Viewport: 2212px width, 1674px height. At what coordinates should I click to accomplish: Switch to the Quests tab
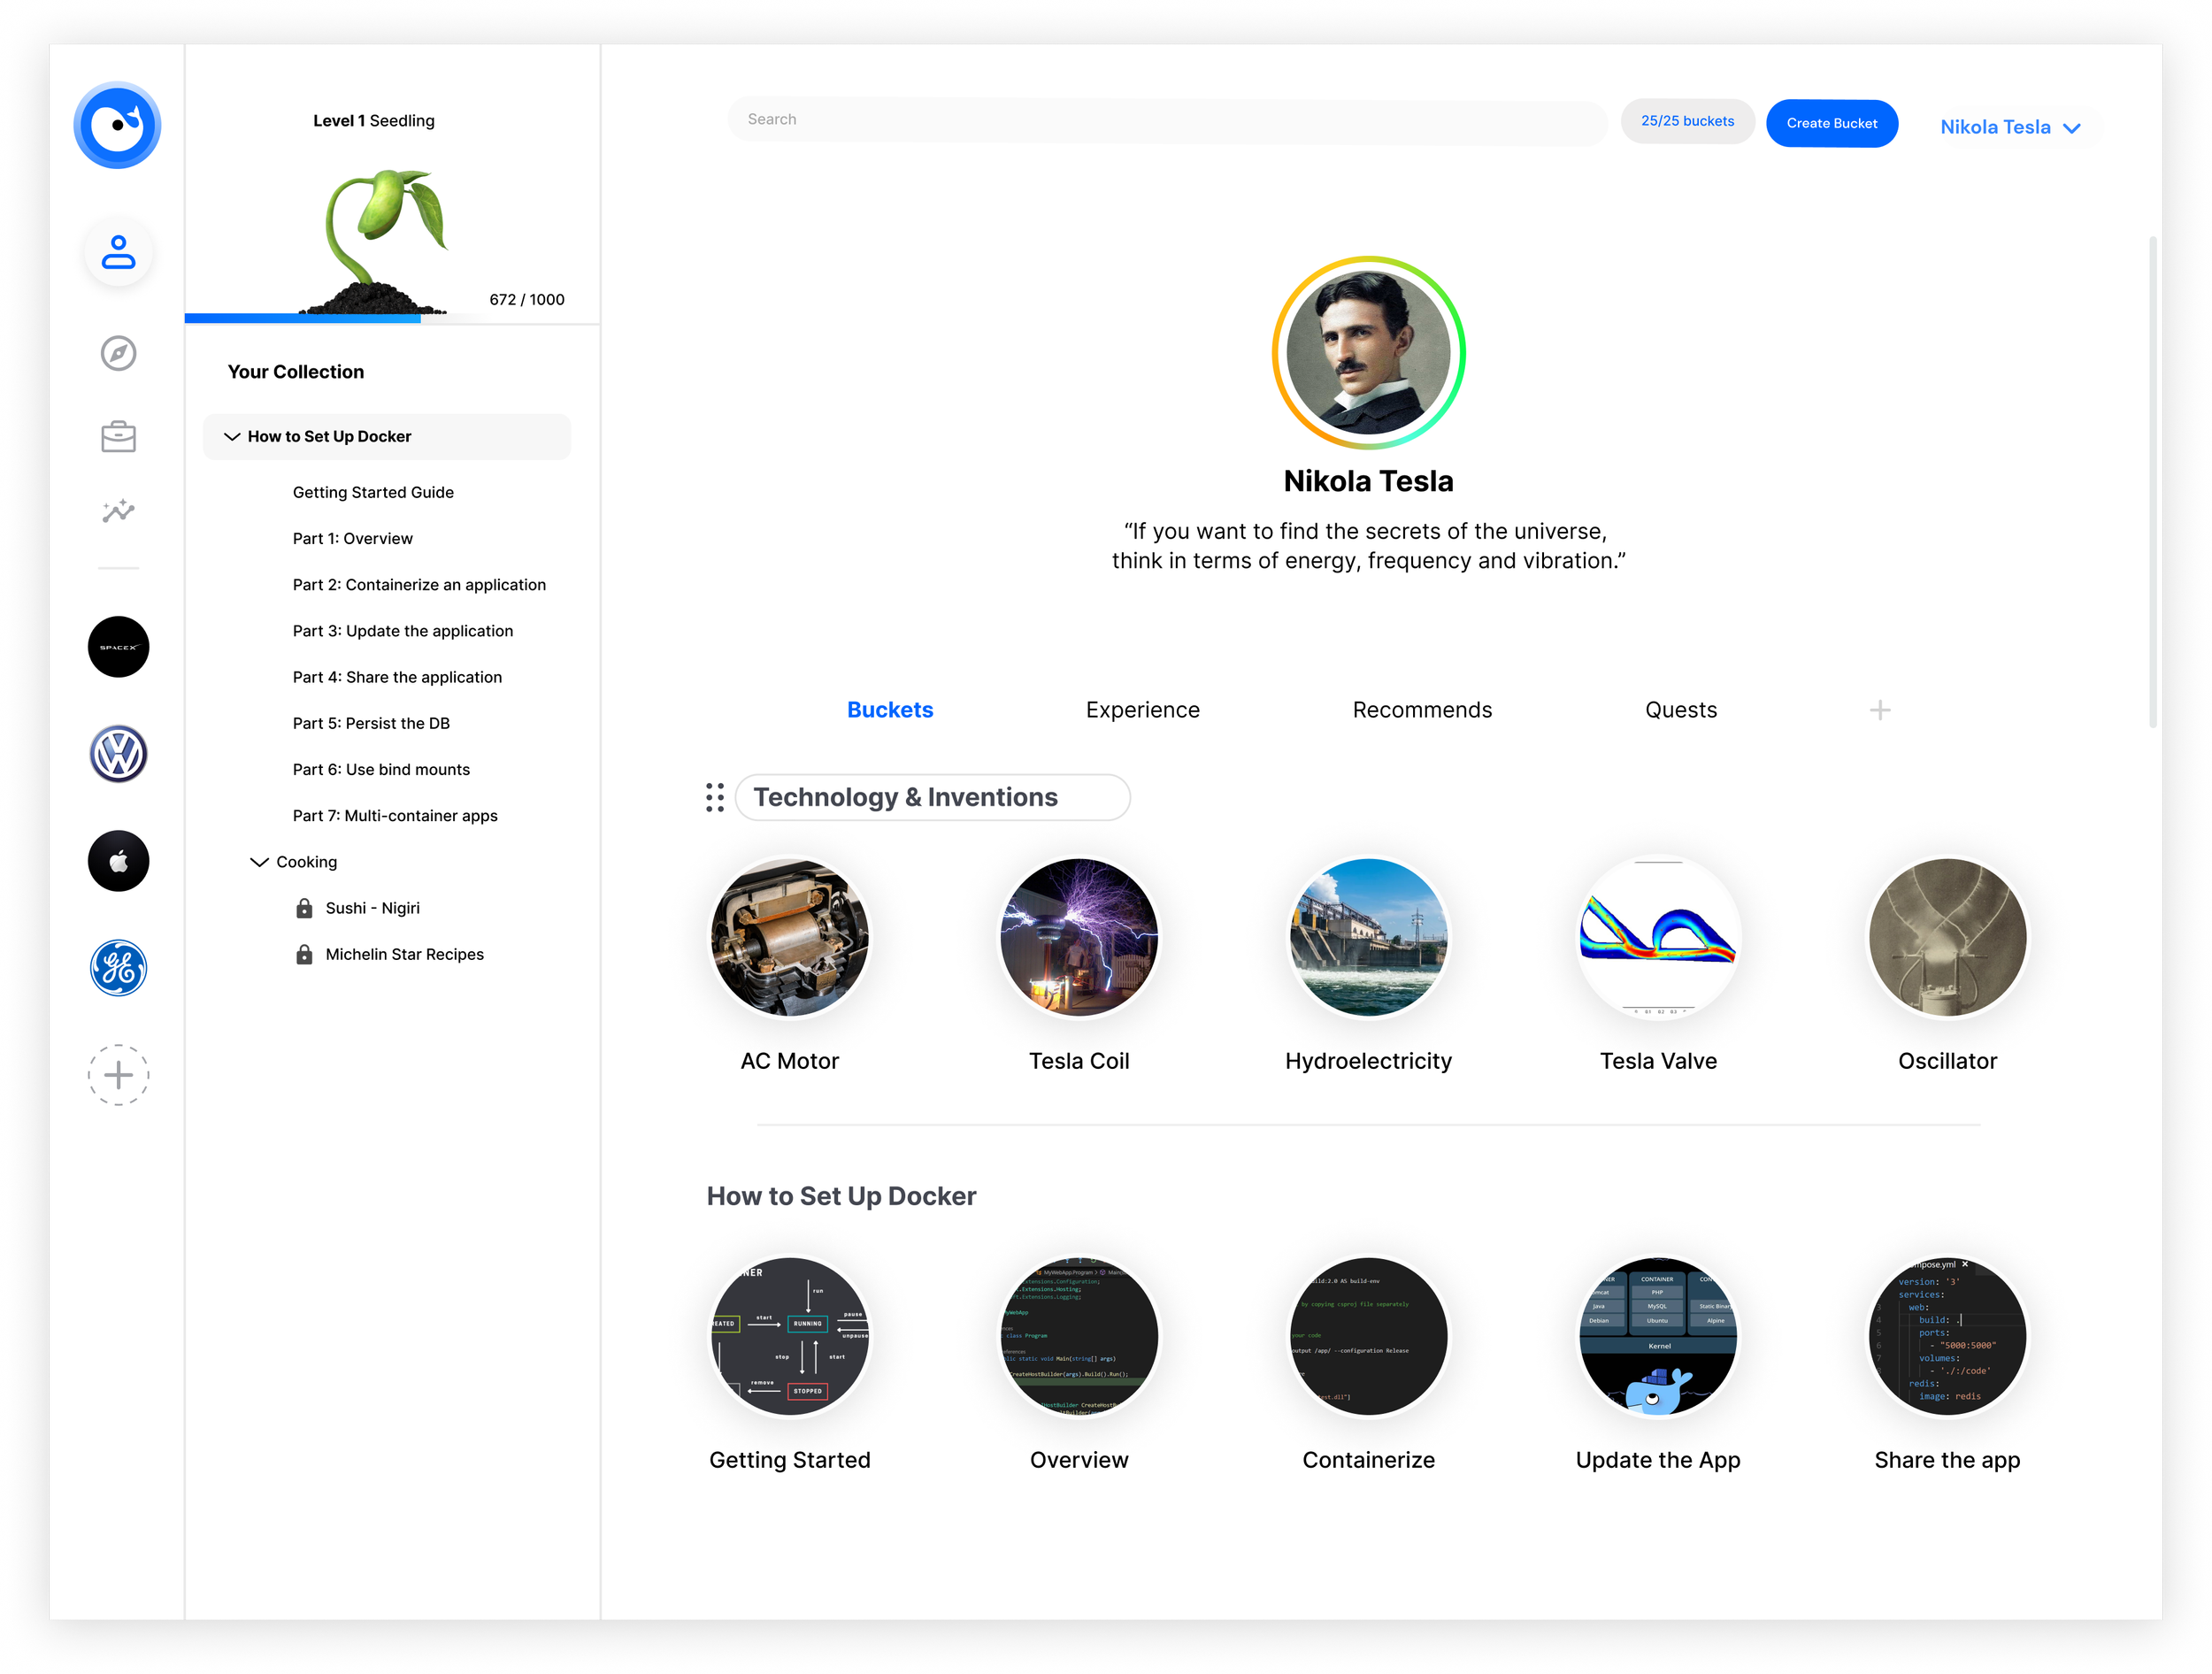click(x=1680, y=710)
